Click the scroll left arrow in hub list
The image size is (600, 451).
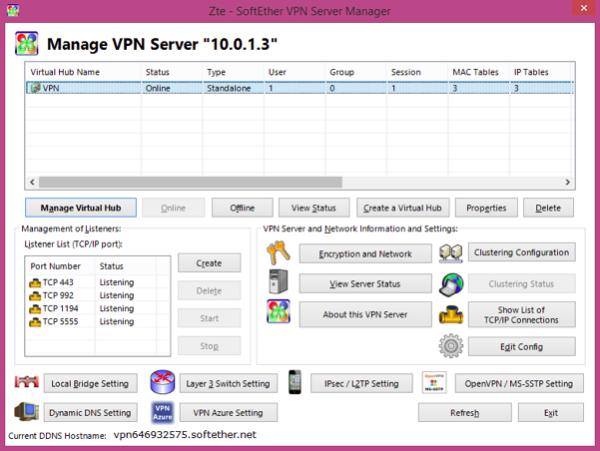point(32,182)
